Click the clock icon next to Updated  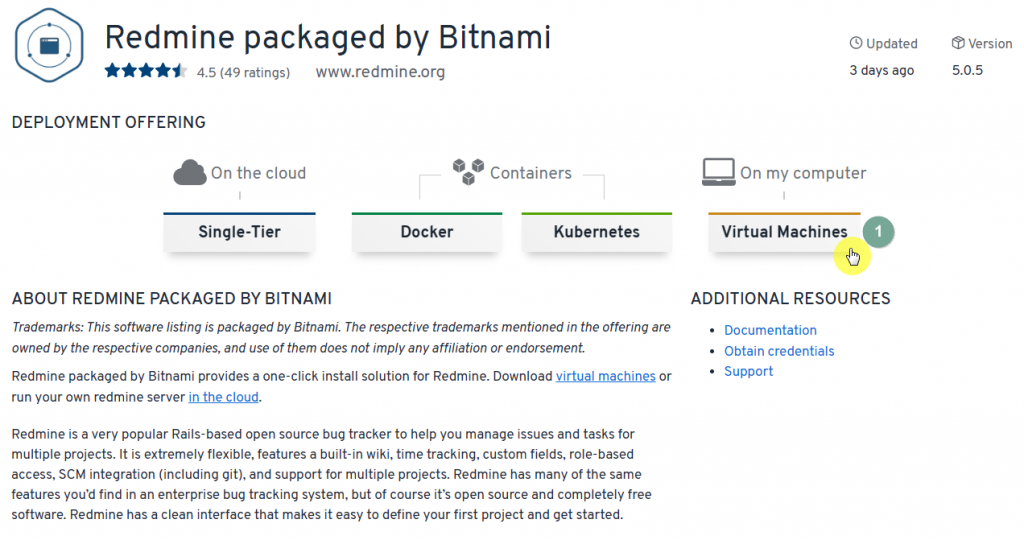point(855,44)
